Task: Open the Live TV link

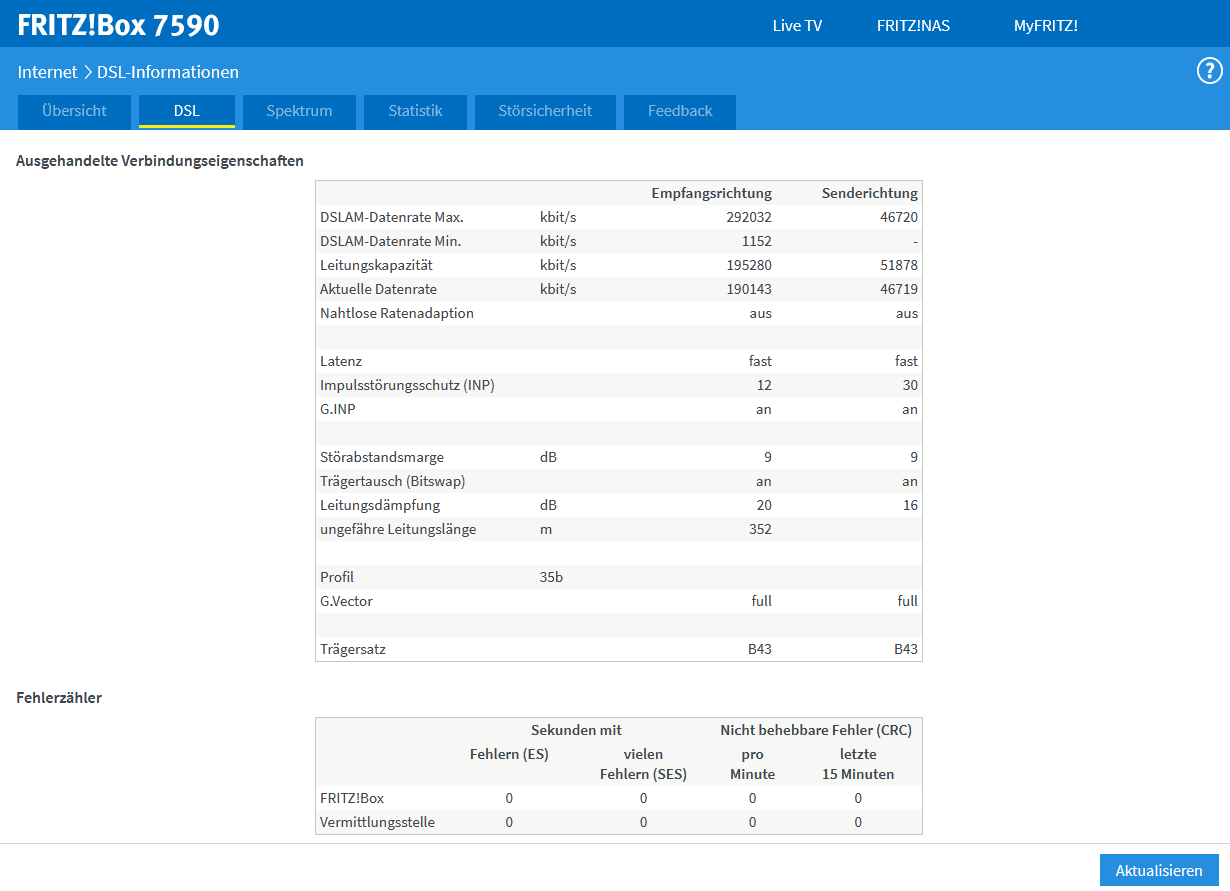Action: click(x=797, y=26)
